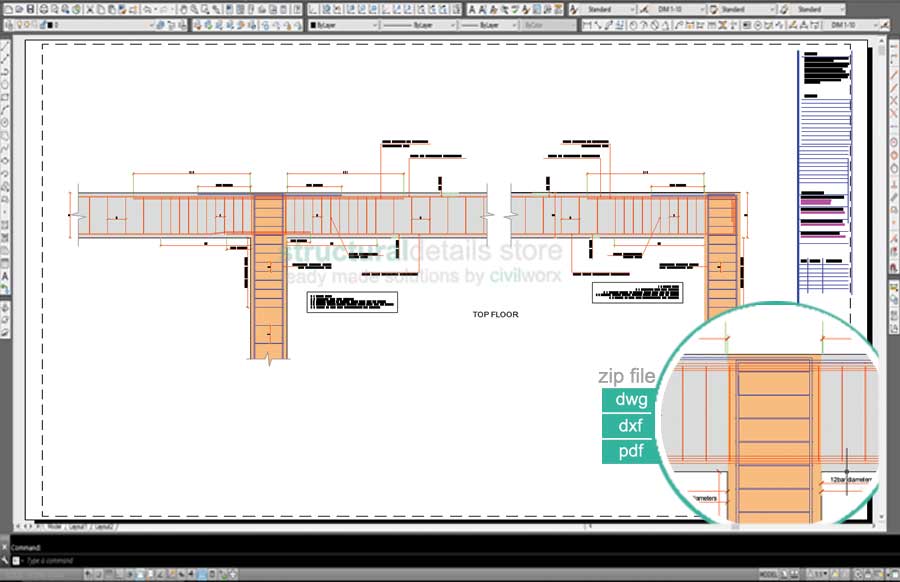Click the New drawing icon

click(x=7, y=9)
